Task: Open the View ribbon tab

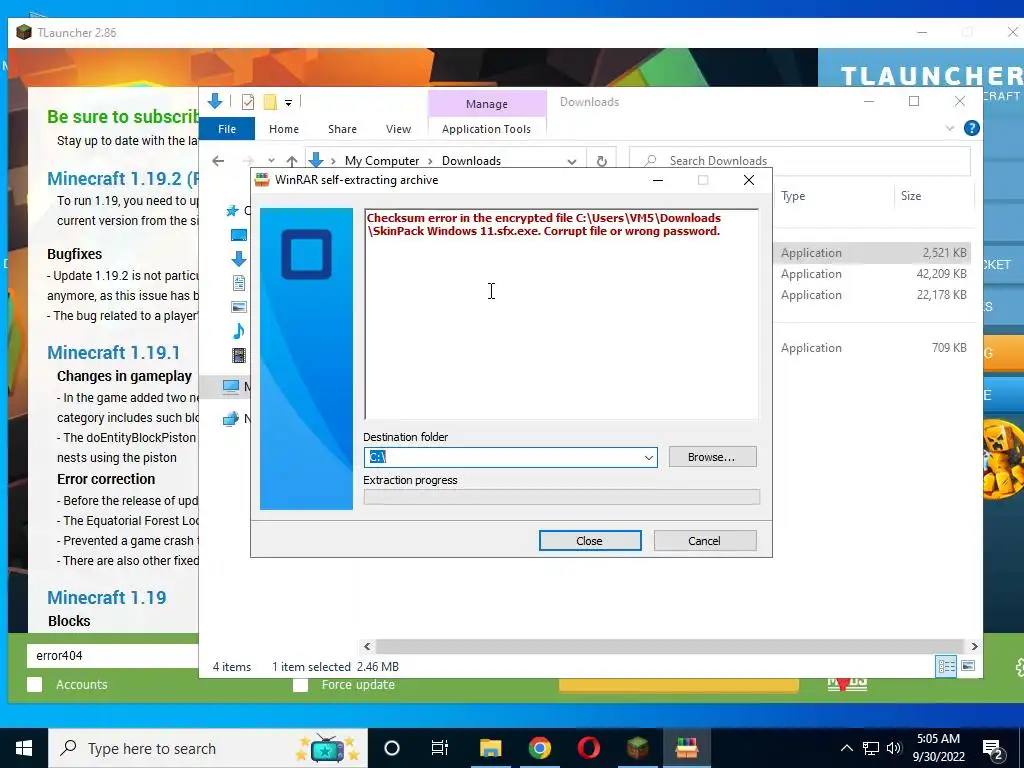Action: point(398,129)
